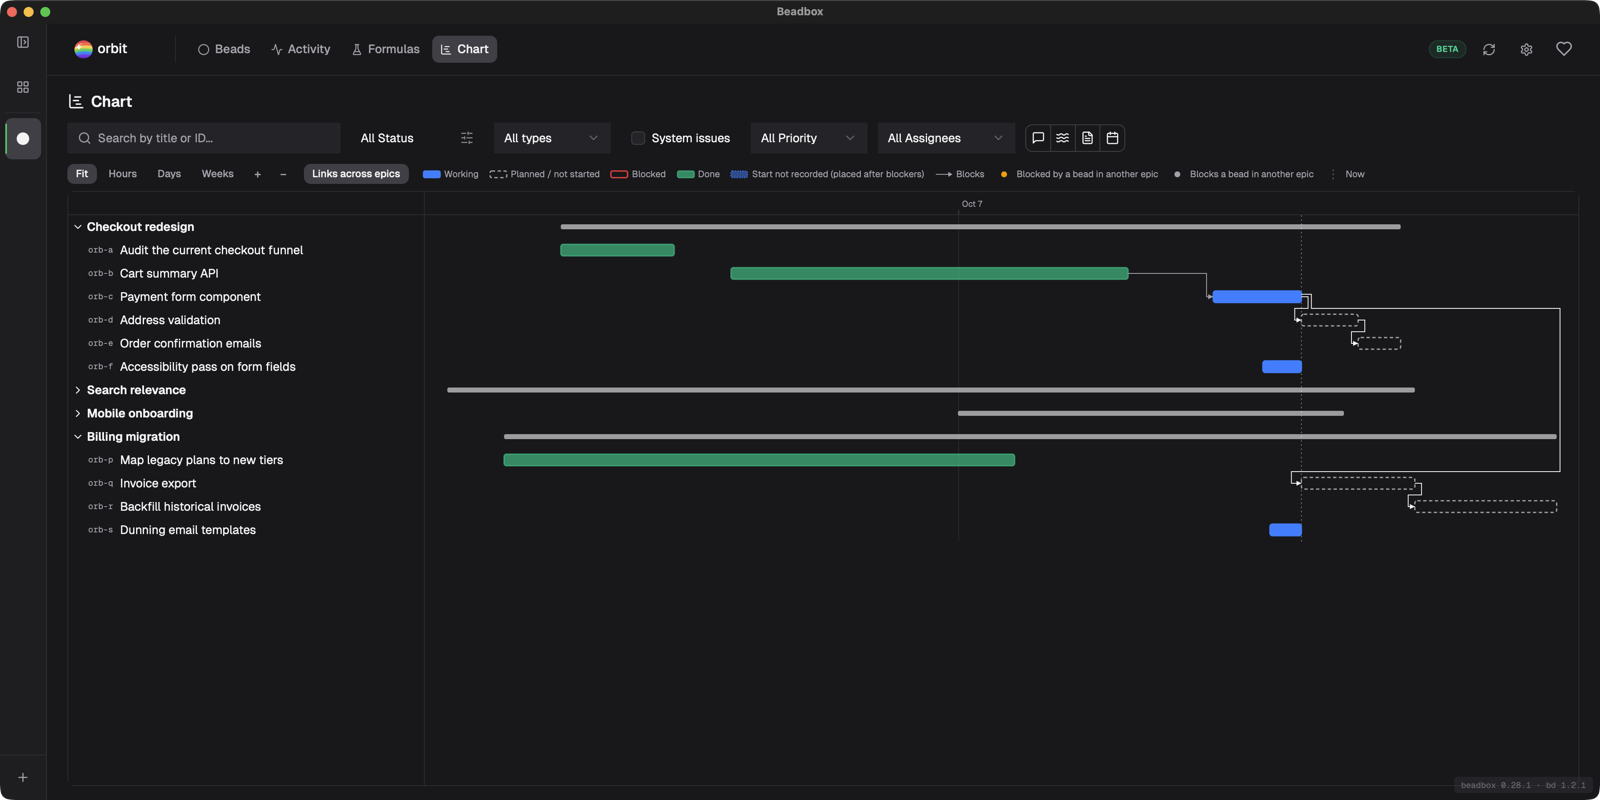Open the grid dashboard icon in sidebar
This screenshot has height=800, width=1600.
[23, 87]
